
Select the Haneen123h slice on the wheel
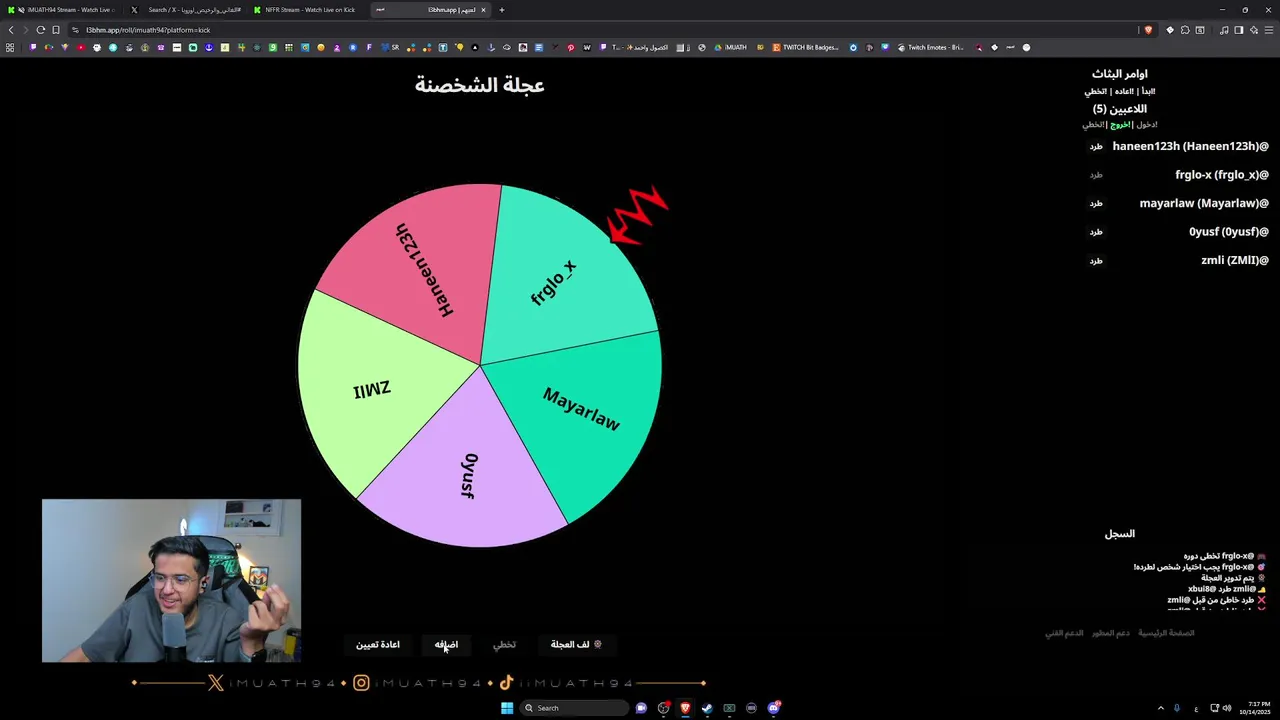tap(425, 270)
